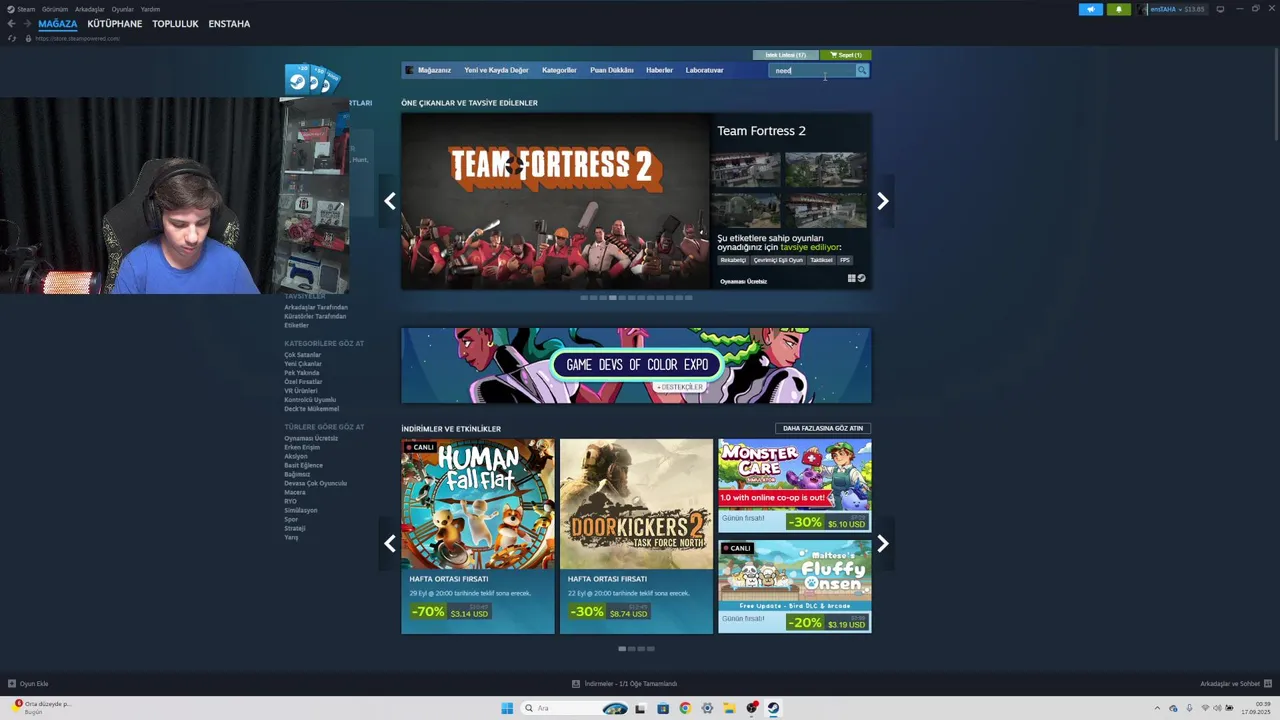
Task: Click the back navigation arrow
Action: point(11,24)
